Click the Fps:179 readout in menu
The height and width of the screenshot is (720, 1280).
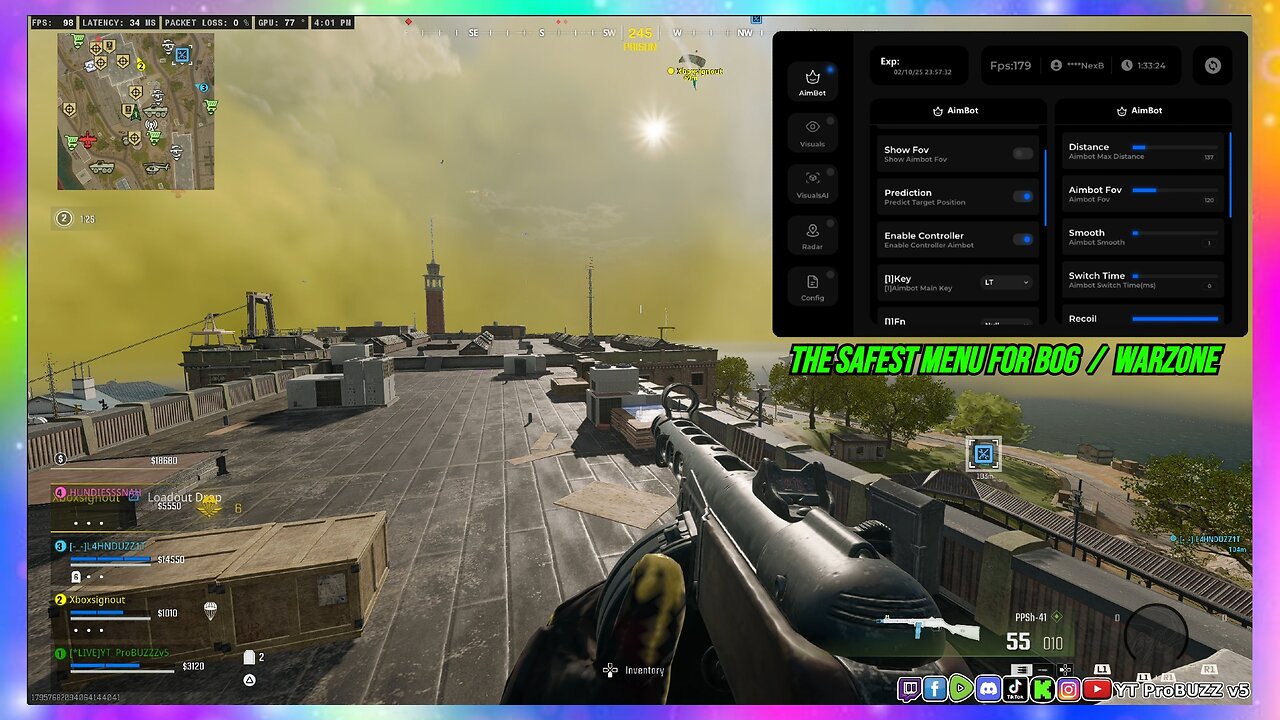coord(1010,65)
